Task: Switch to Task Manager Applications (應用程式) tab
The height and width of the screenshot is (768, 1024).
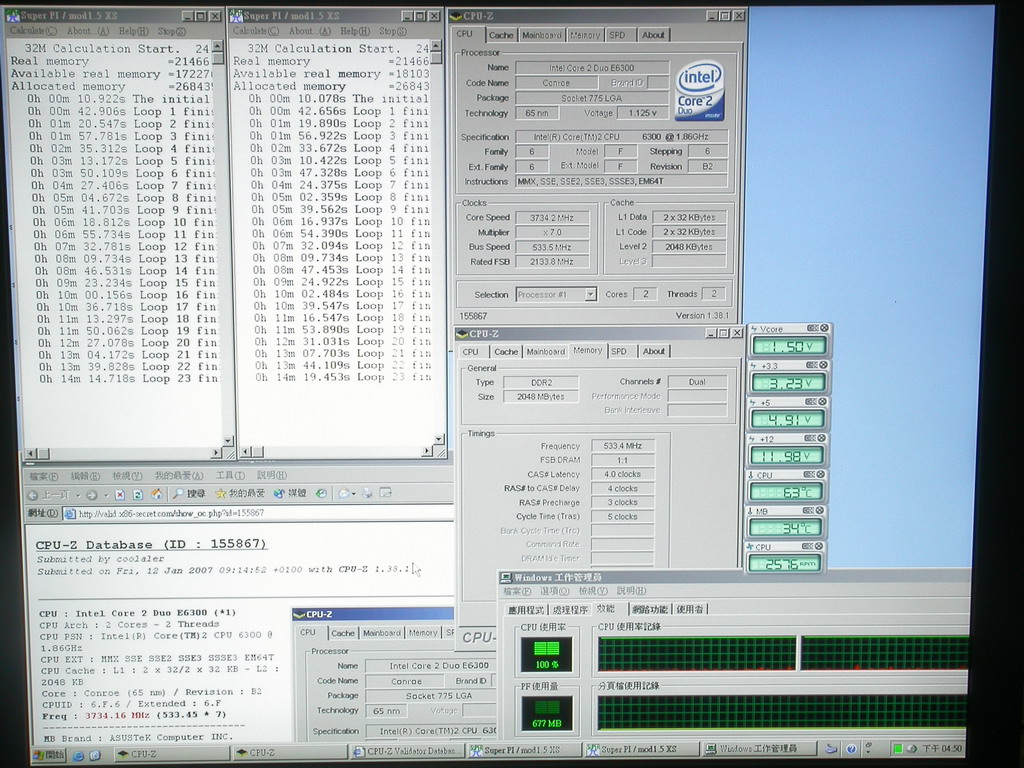Action: 526,610
